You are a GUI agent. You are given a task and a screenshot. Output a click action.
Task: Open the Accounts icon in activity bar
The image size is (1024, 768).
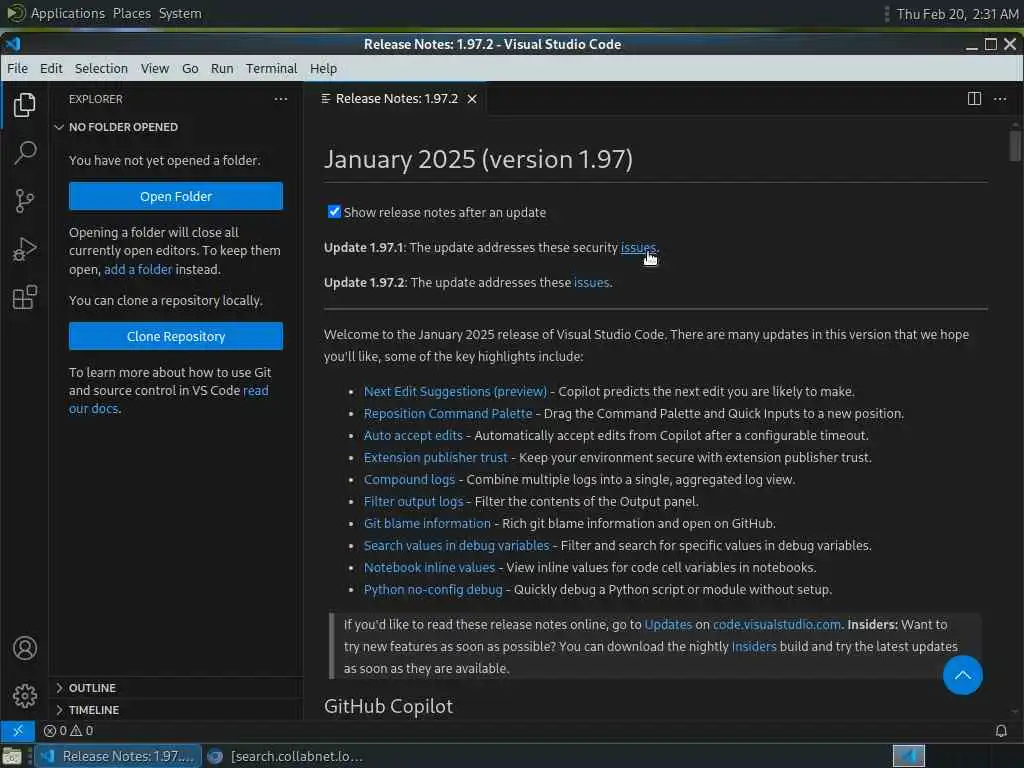click(x=25, y=648)
